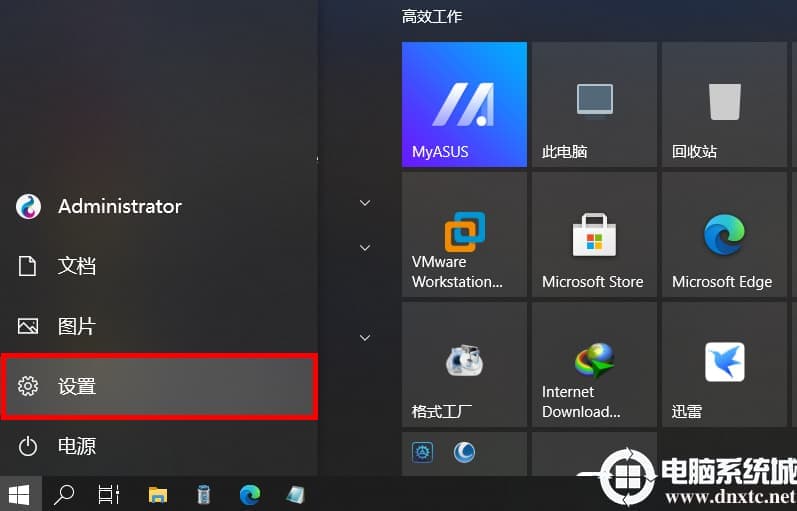Expand the first app list chevron
Image resolution: width=797 pixels, height=511 pixels.
coord(364,203)
